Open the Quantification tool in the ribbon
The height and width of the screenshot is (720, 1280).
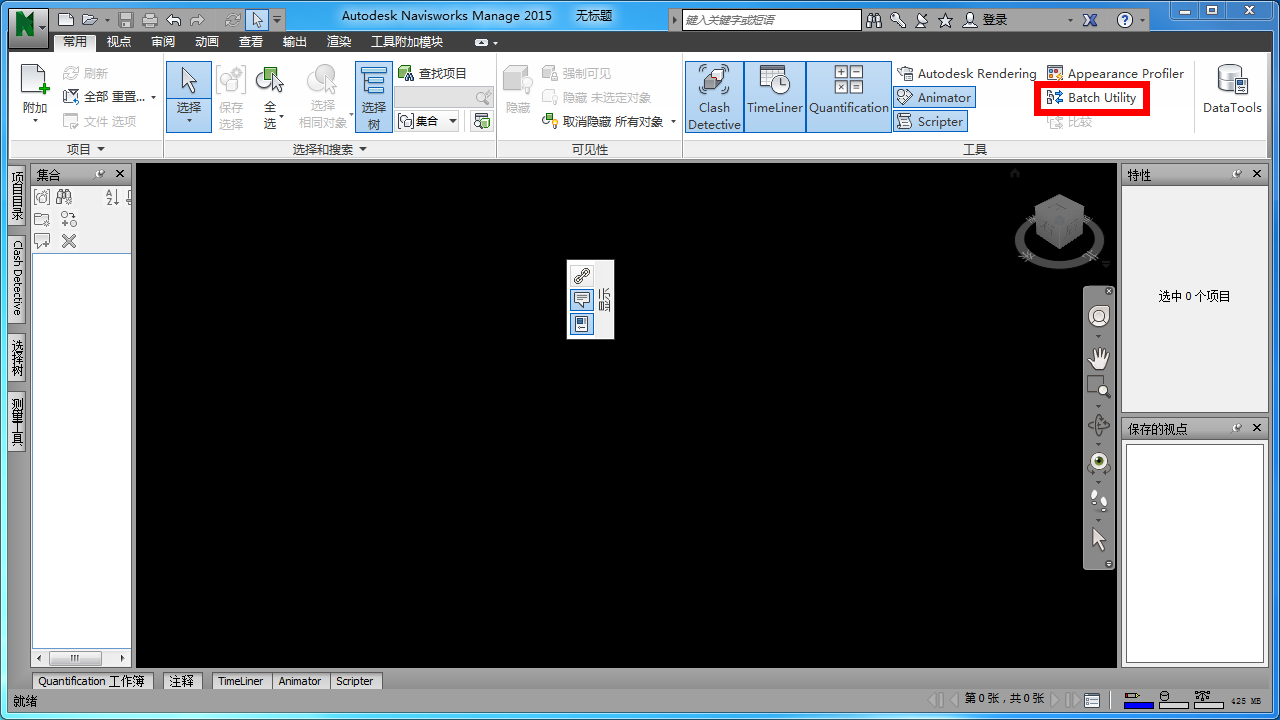[x=849, y=97]
